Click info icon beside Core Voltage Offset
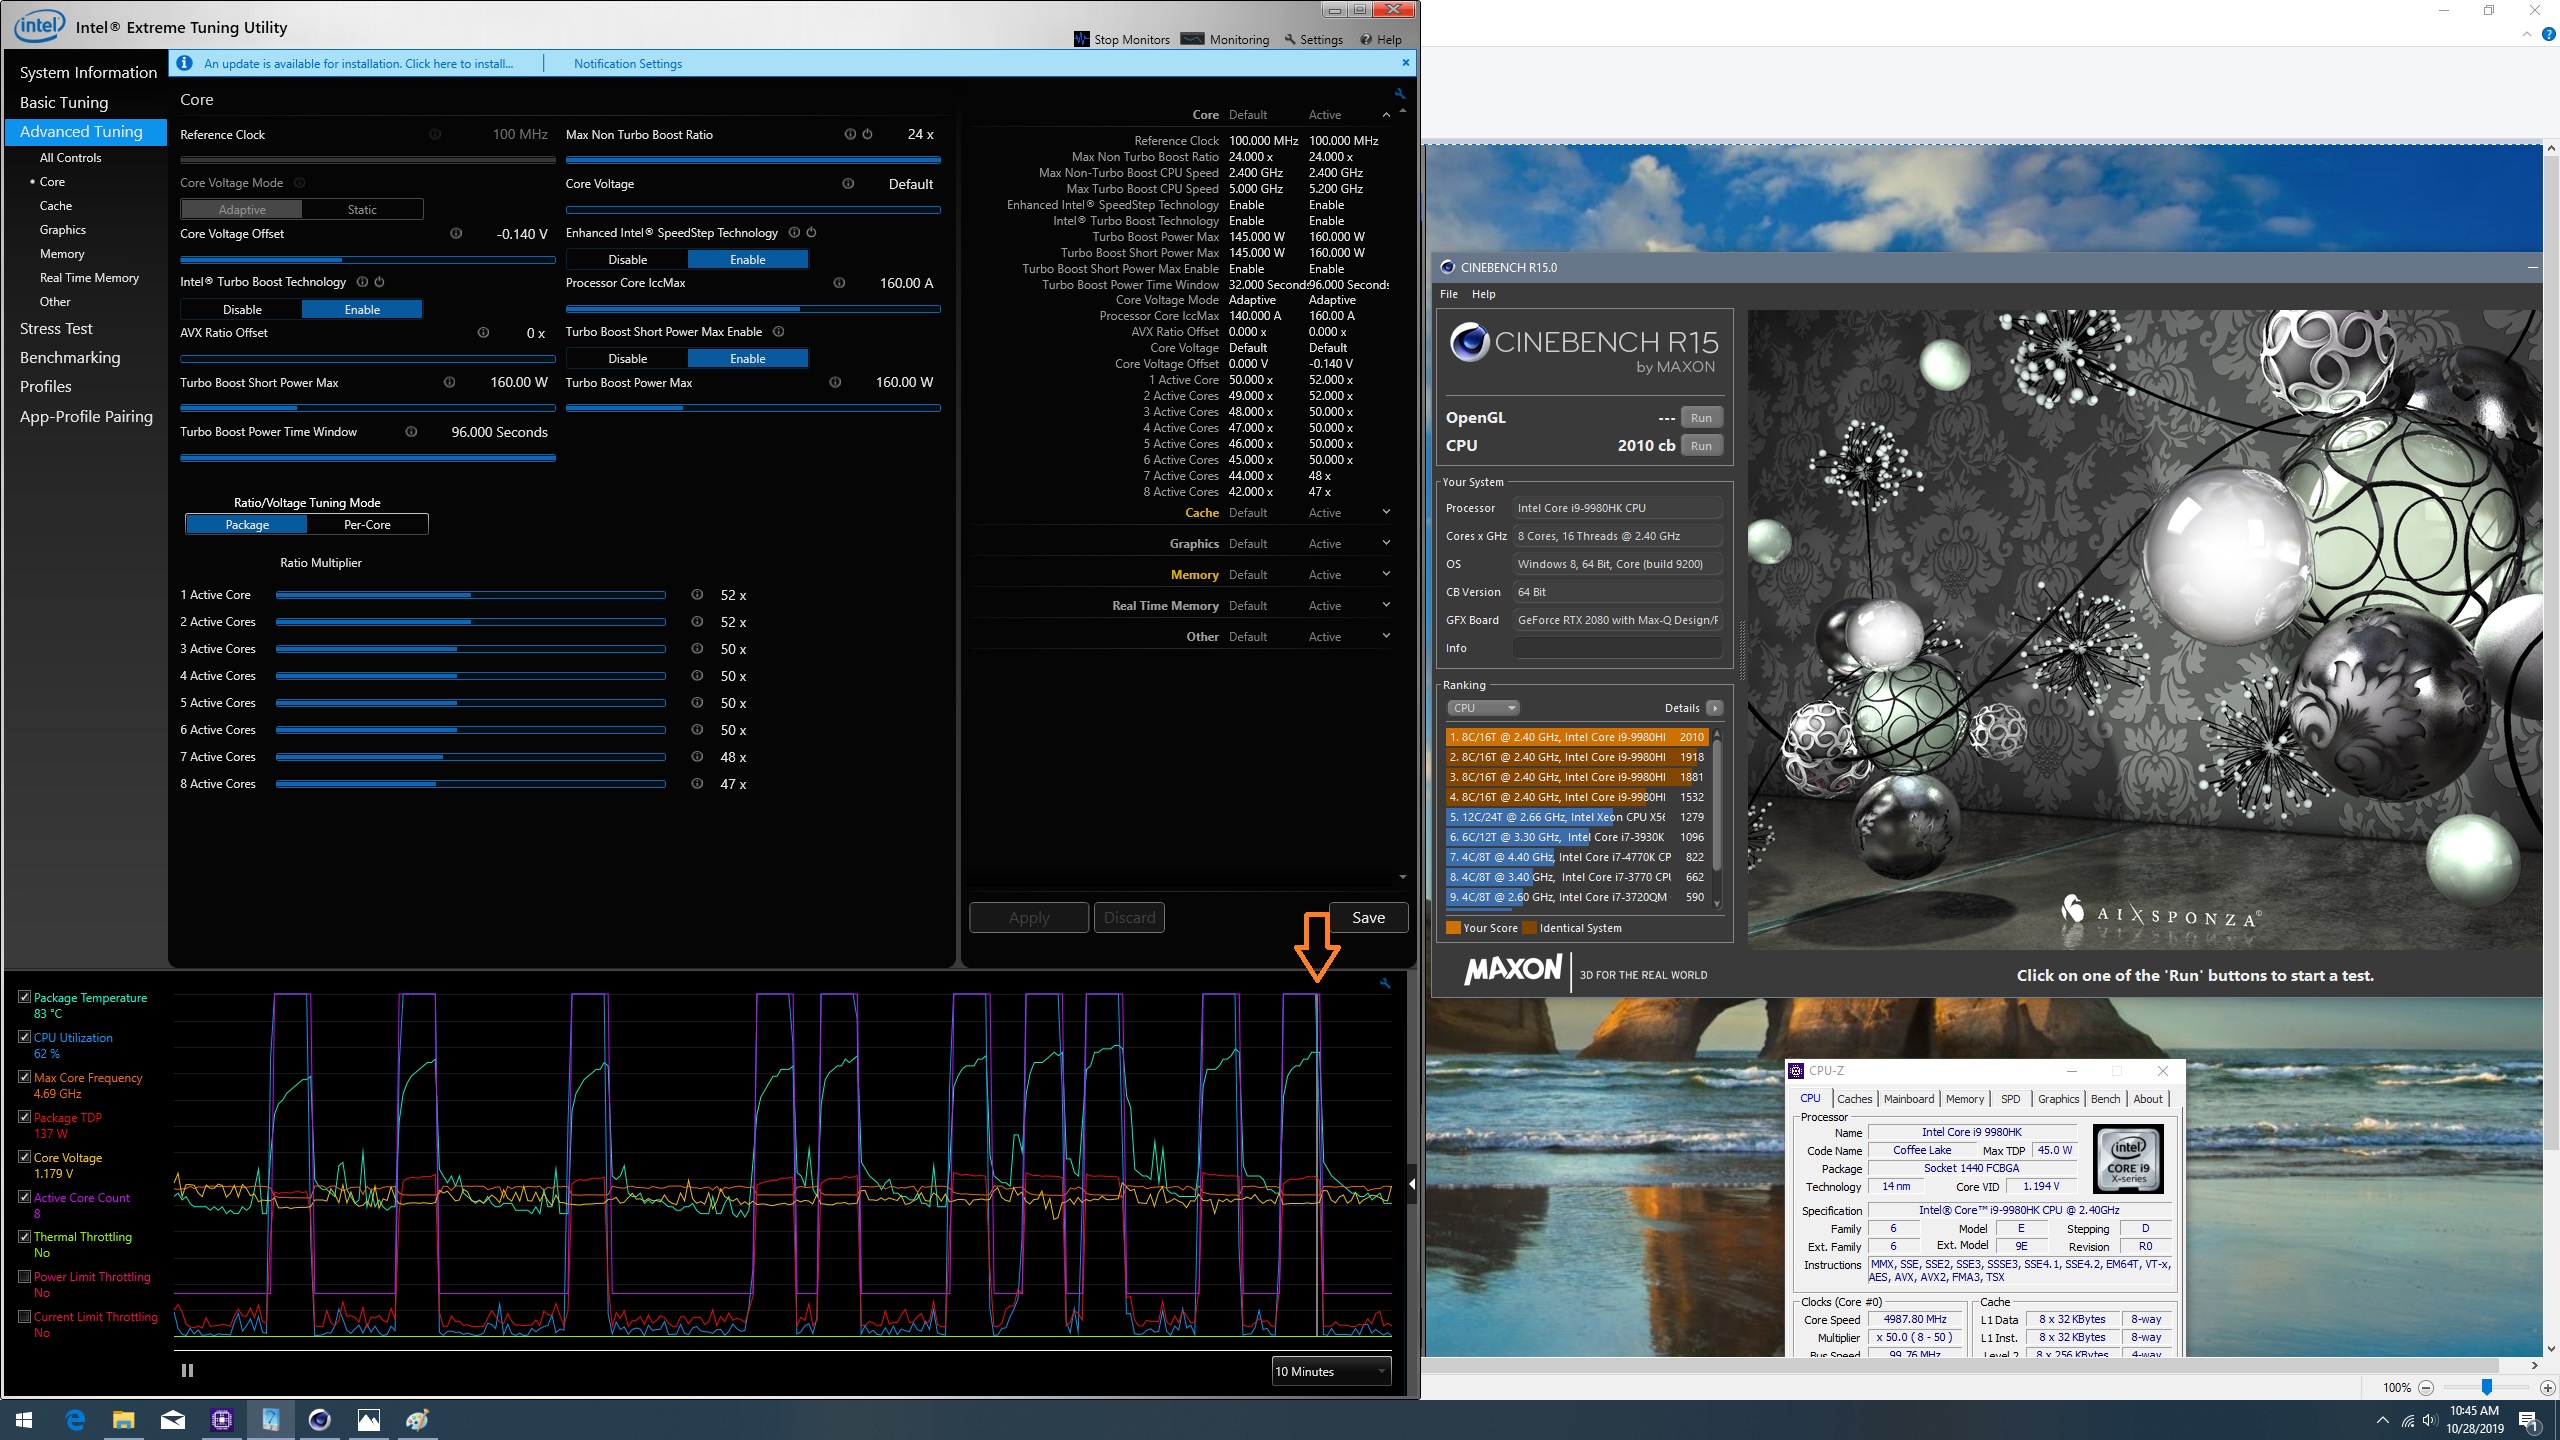This screenshot has width=2560, height=1440. click(x=456, y=234)
